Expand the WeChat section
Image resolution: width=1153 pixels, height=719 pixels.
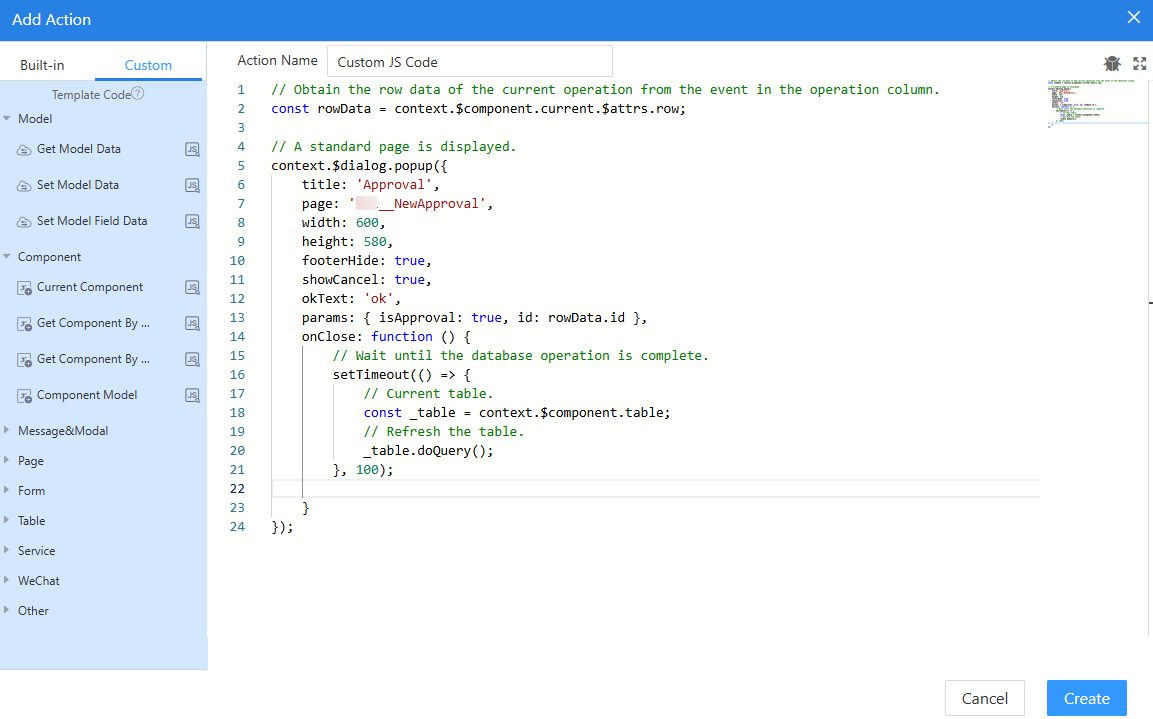point(7,580)
